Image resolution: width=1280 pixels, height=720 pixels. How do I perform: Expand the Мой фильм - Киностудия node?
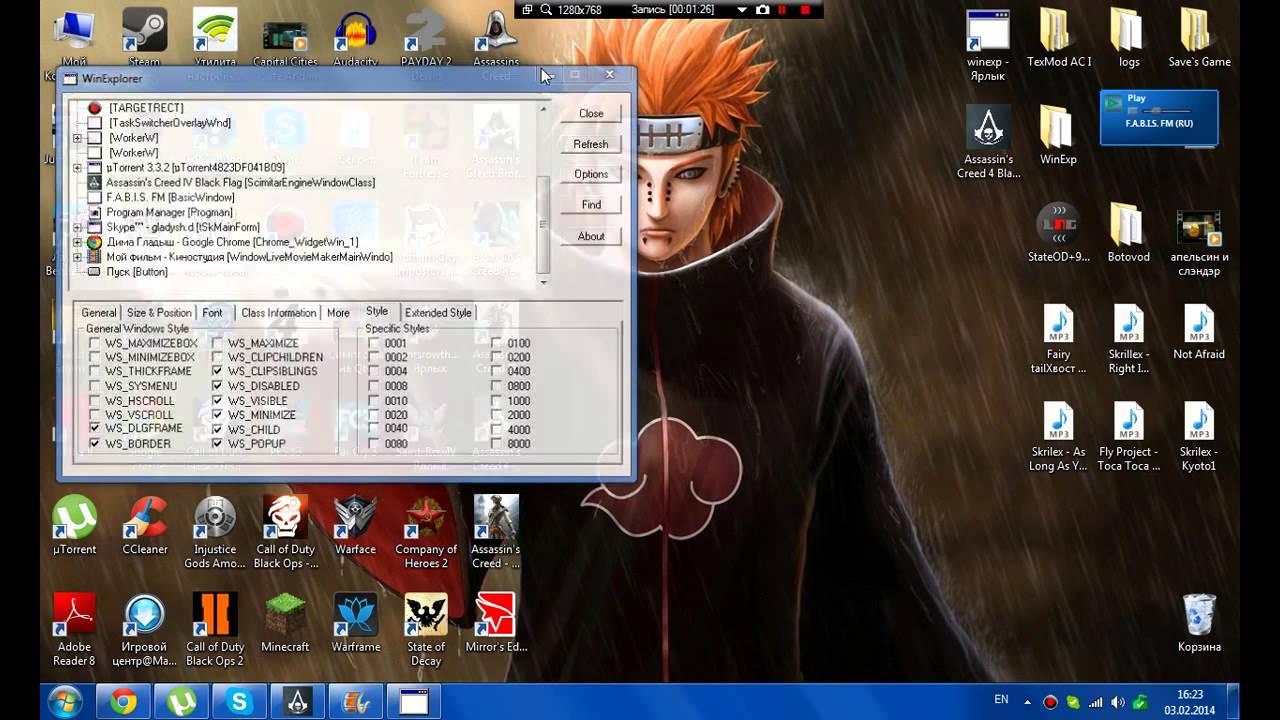click(78, 257)
